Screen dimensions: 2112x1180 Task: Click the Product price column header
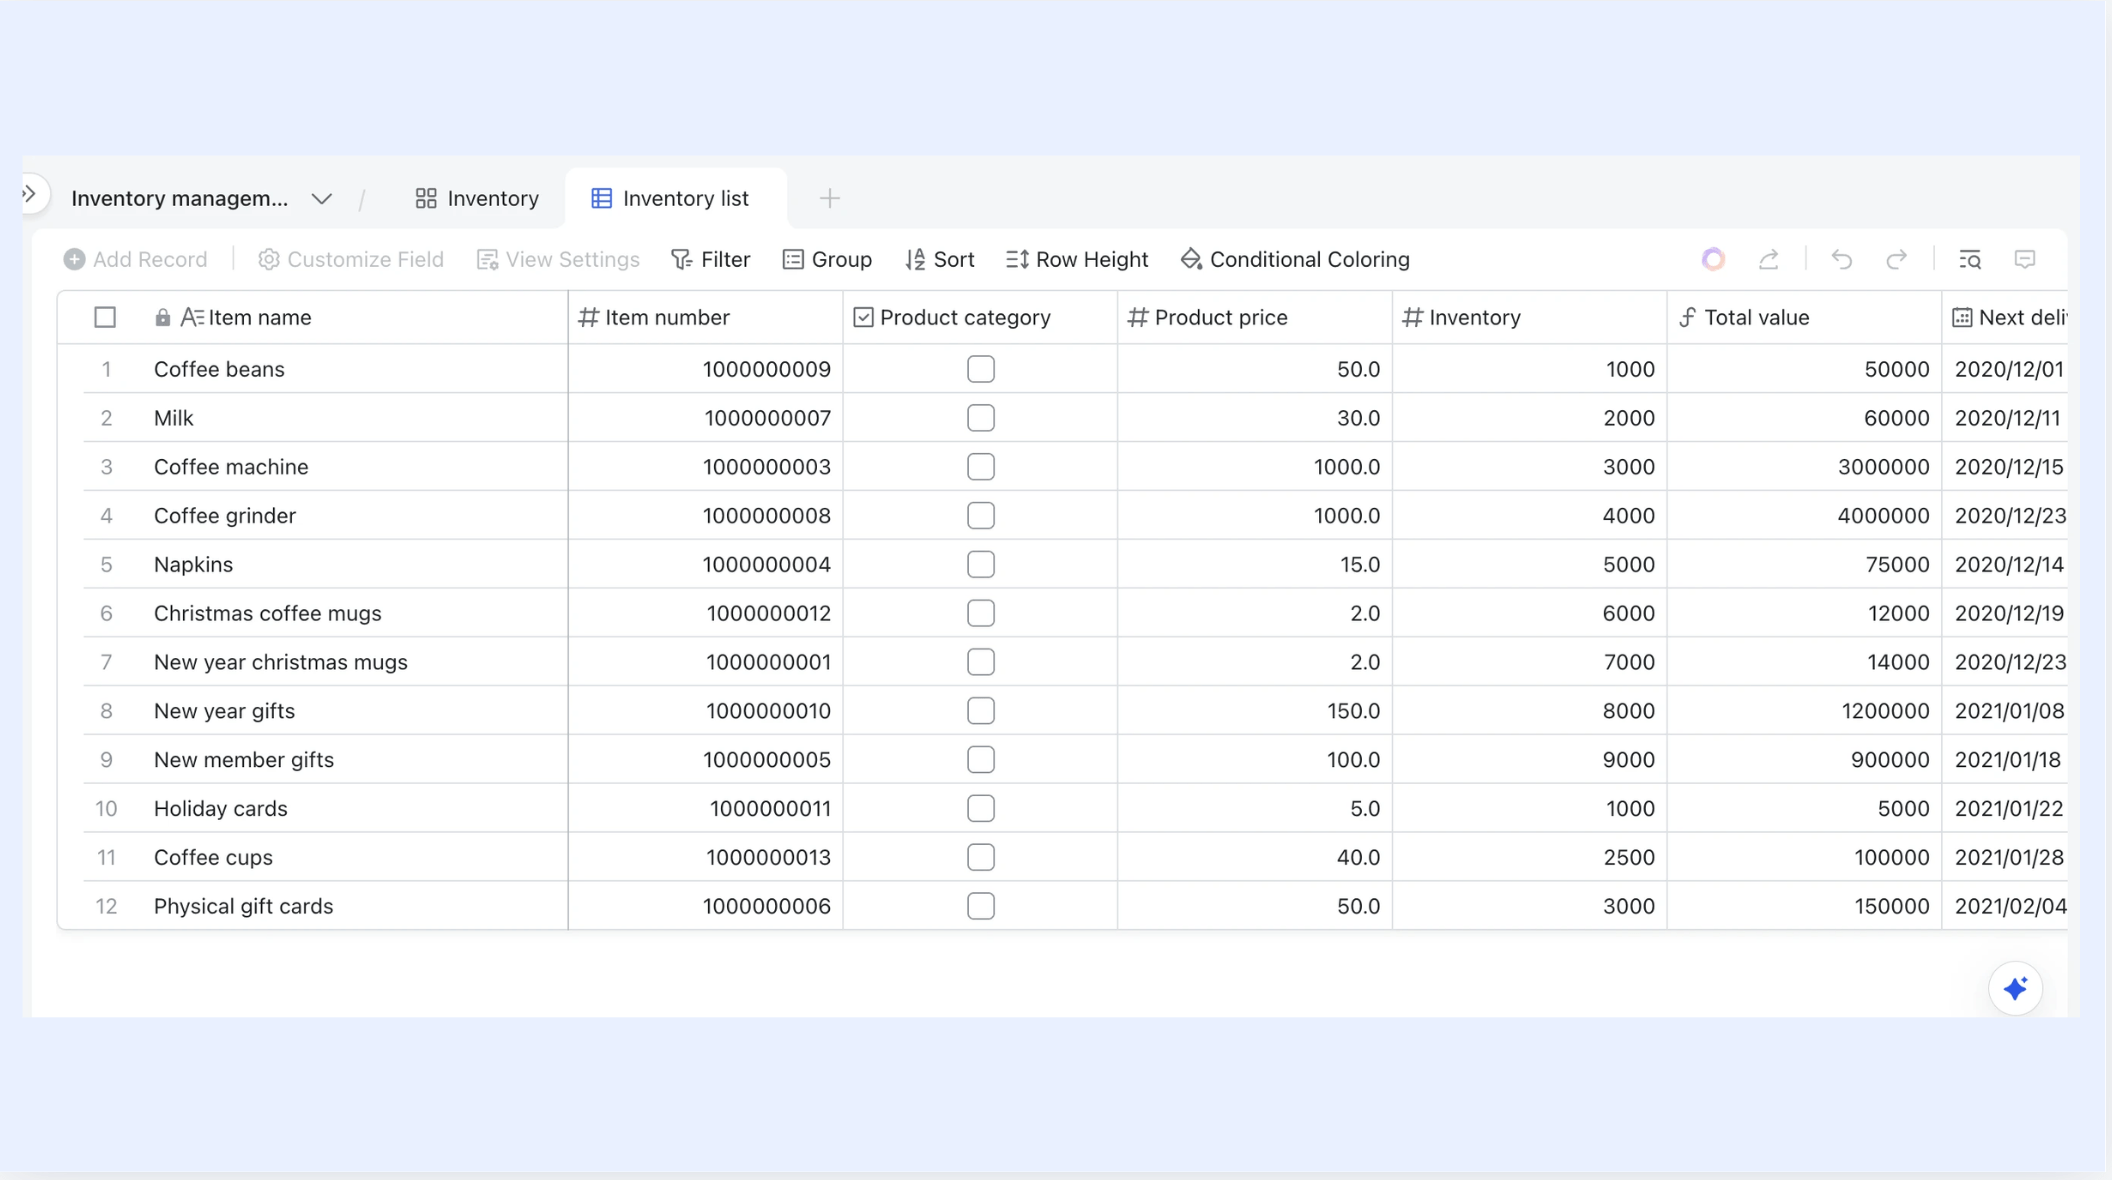coord(1255,318)
